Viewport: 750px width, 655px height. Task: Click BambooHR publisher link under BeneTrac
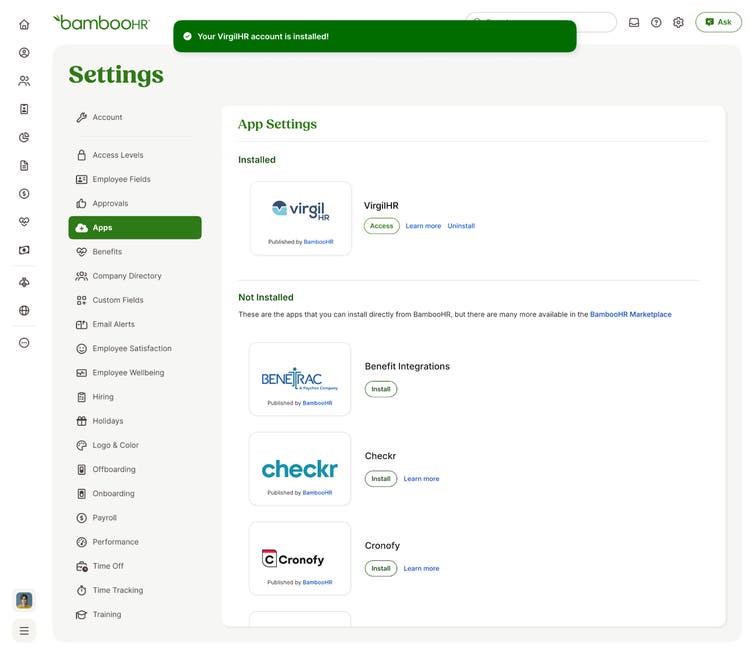click(318, 403)
